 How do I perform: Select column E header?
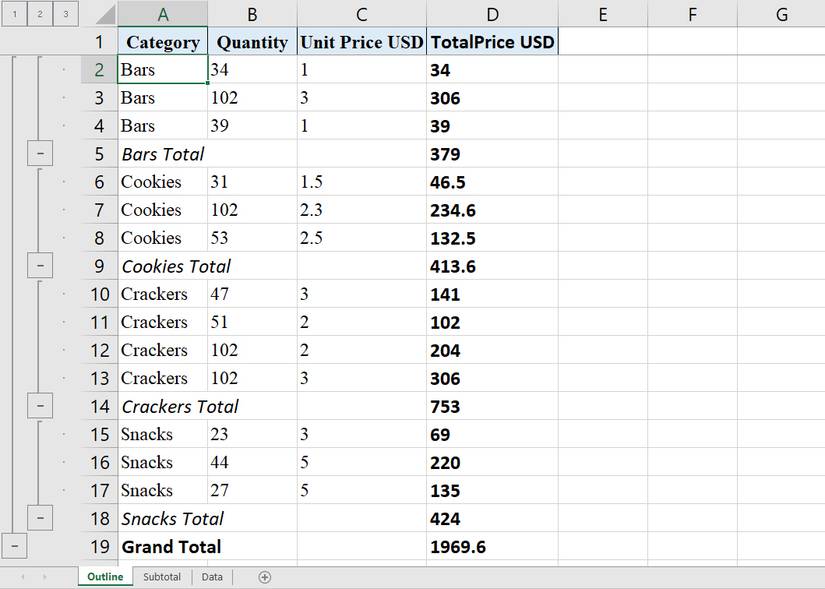tap(603, 14)
